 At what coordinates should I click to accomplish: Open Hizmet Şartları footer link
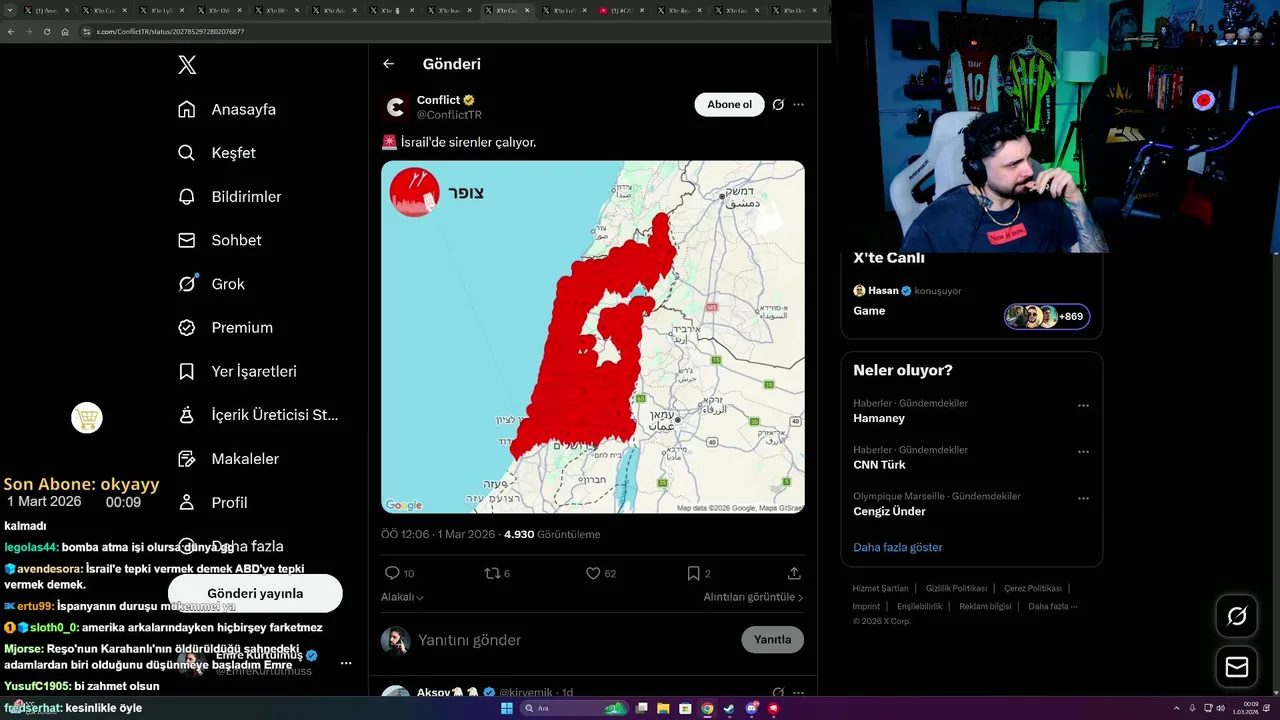[880, 588]
